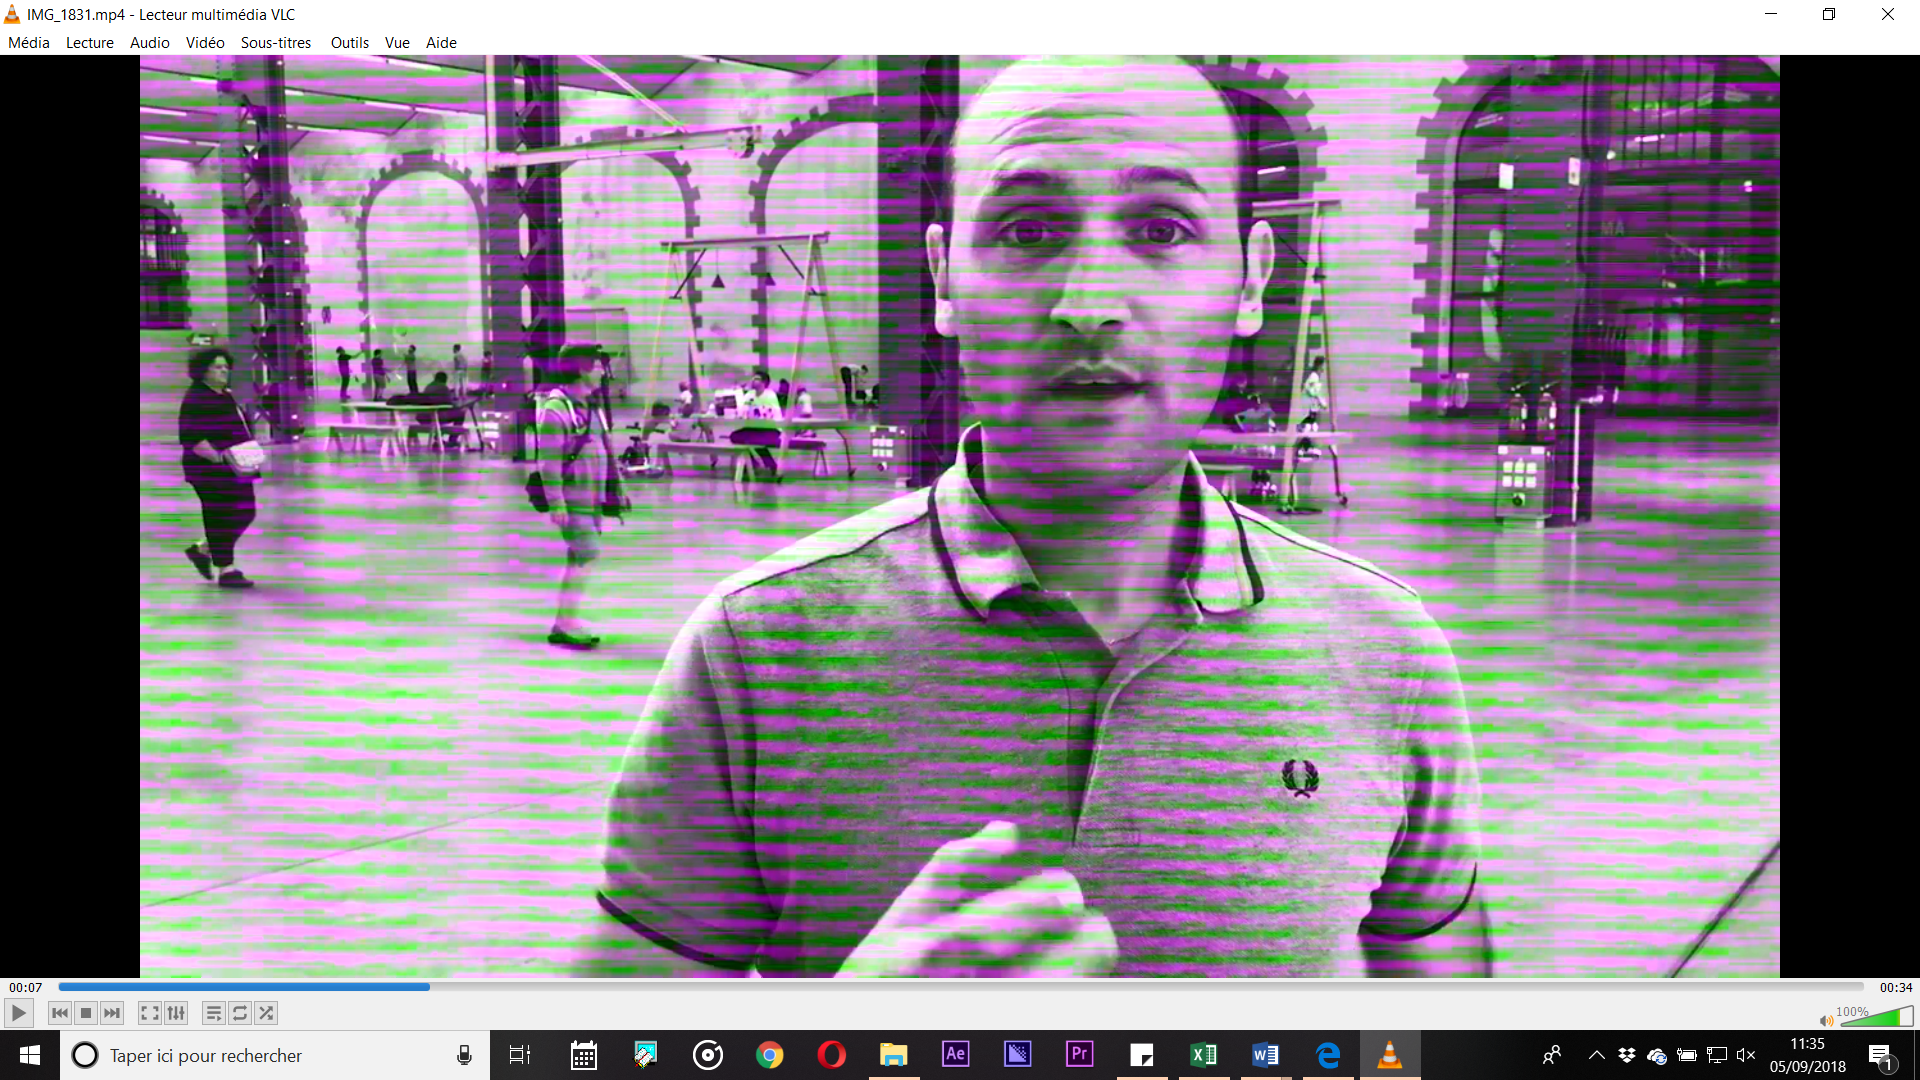This screenshot has height=1080, width=1920.
Task: Open the Action Center notifications
Action: click(1881, 1055)
